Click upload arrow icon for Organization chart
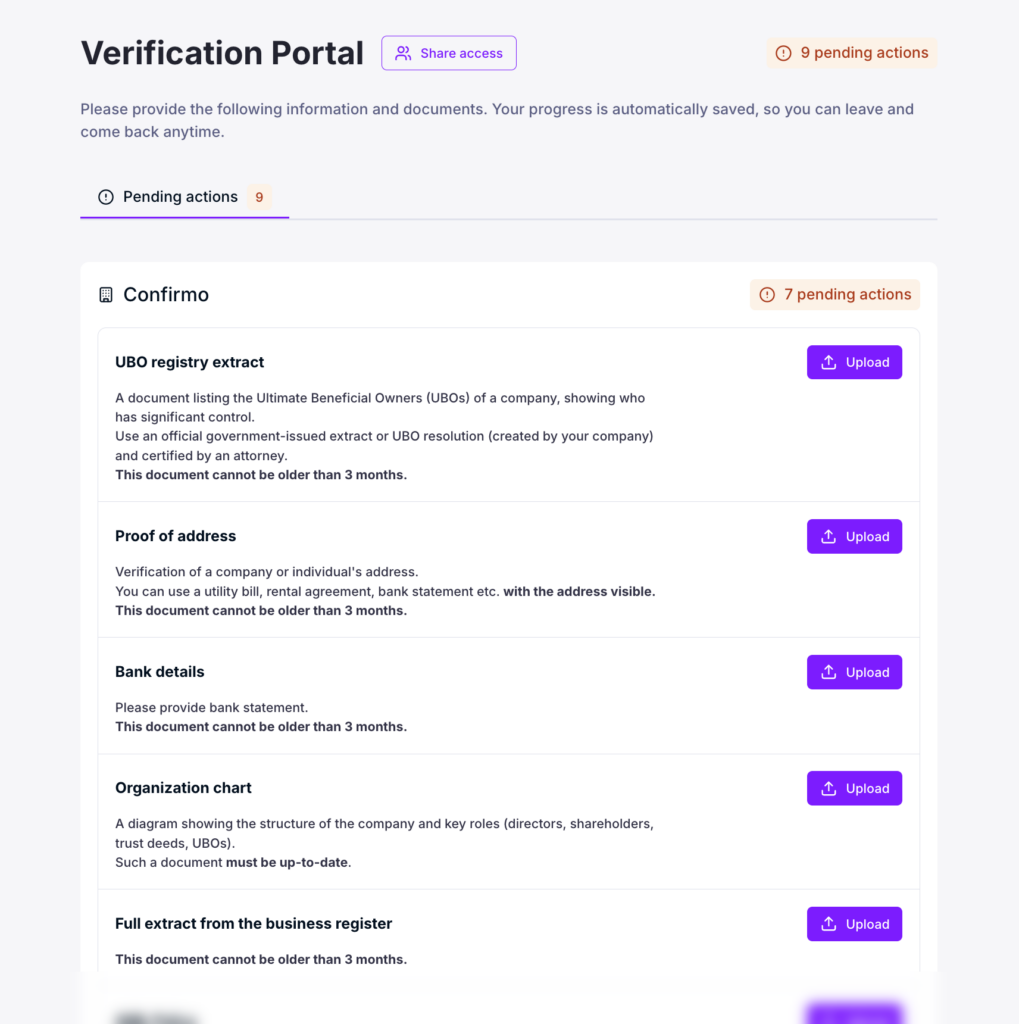1019x1024 pixels. pyautogui.click(x=828, y=788)
